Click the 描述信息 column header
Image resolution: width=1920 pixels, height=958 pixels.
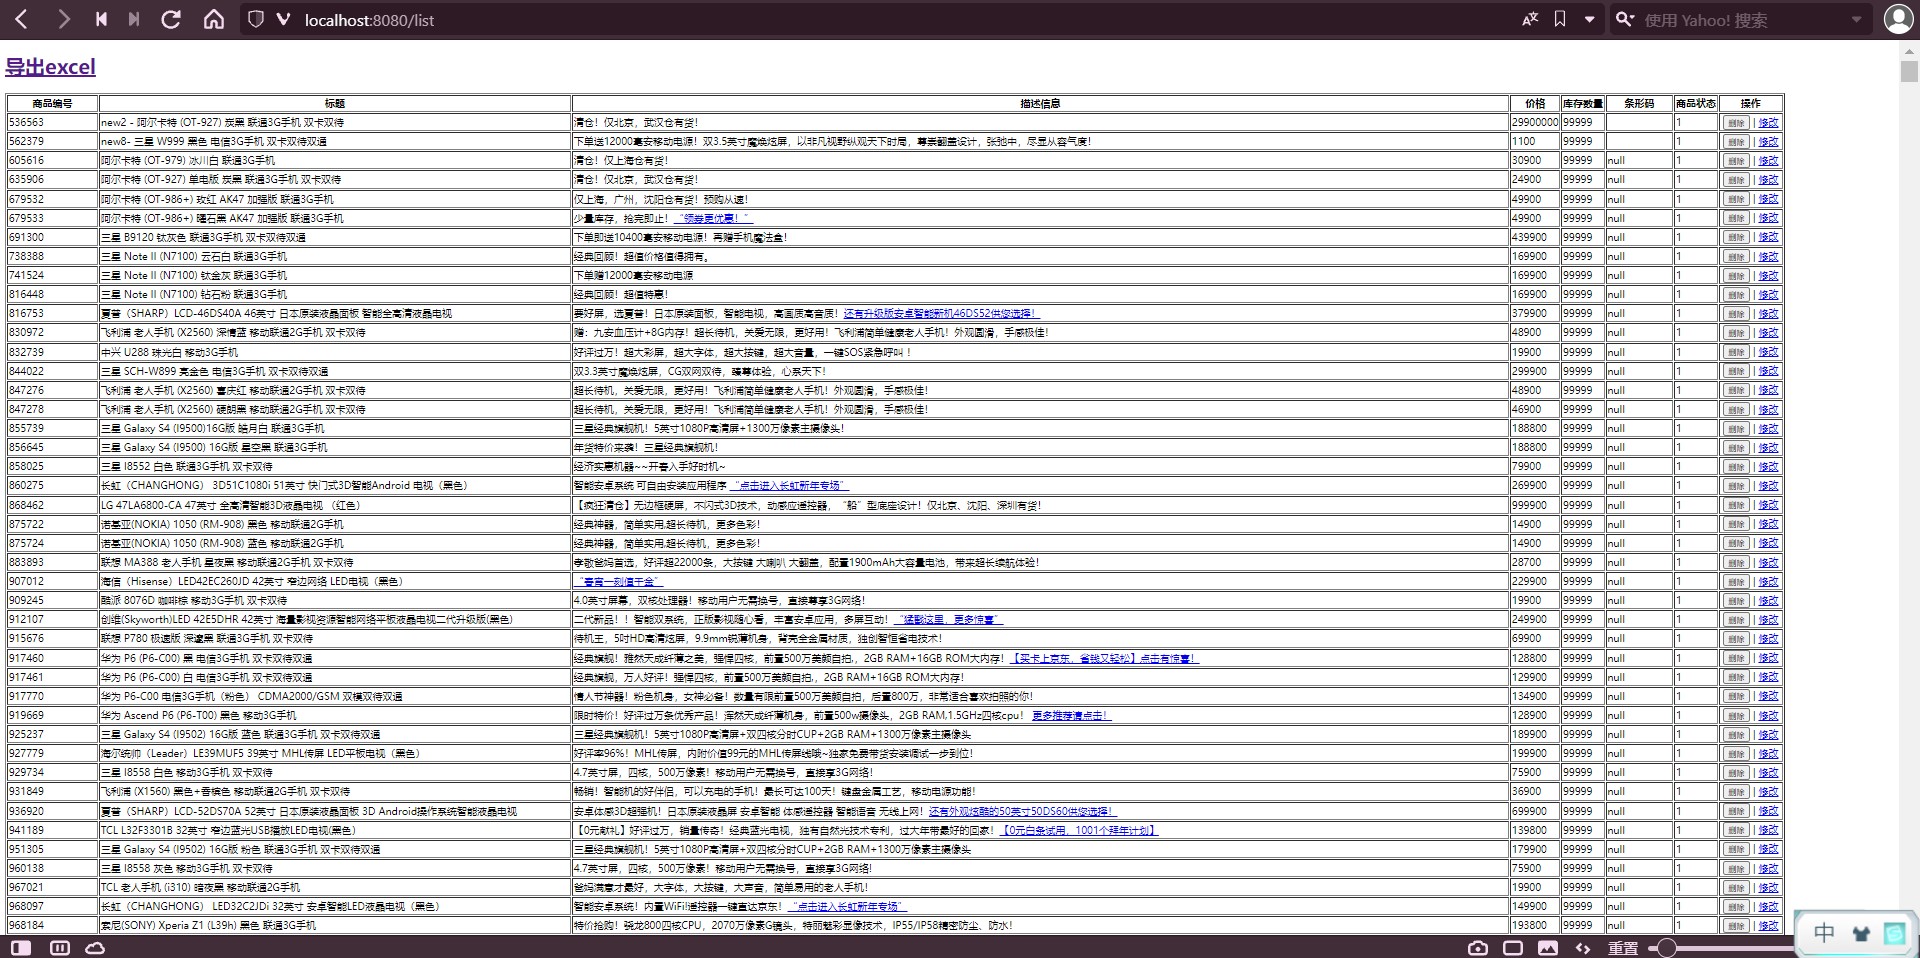pos(1040,104)
